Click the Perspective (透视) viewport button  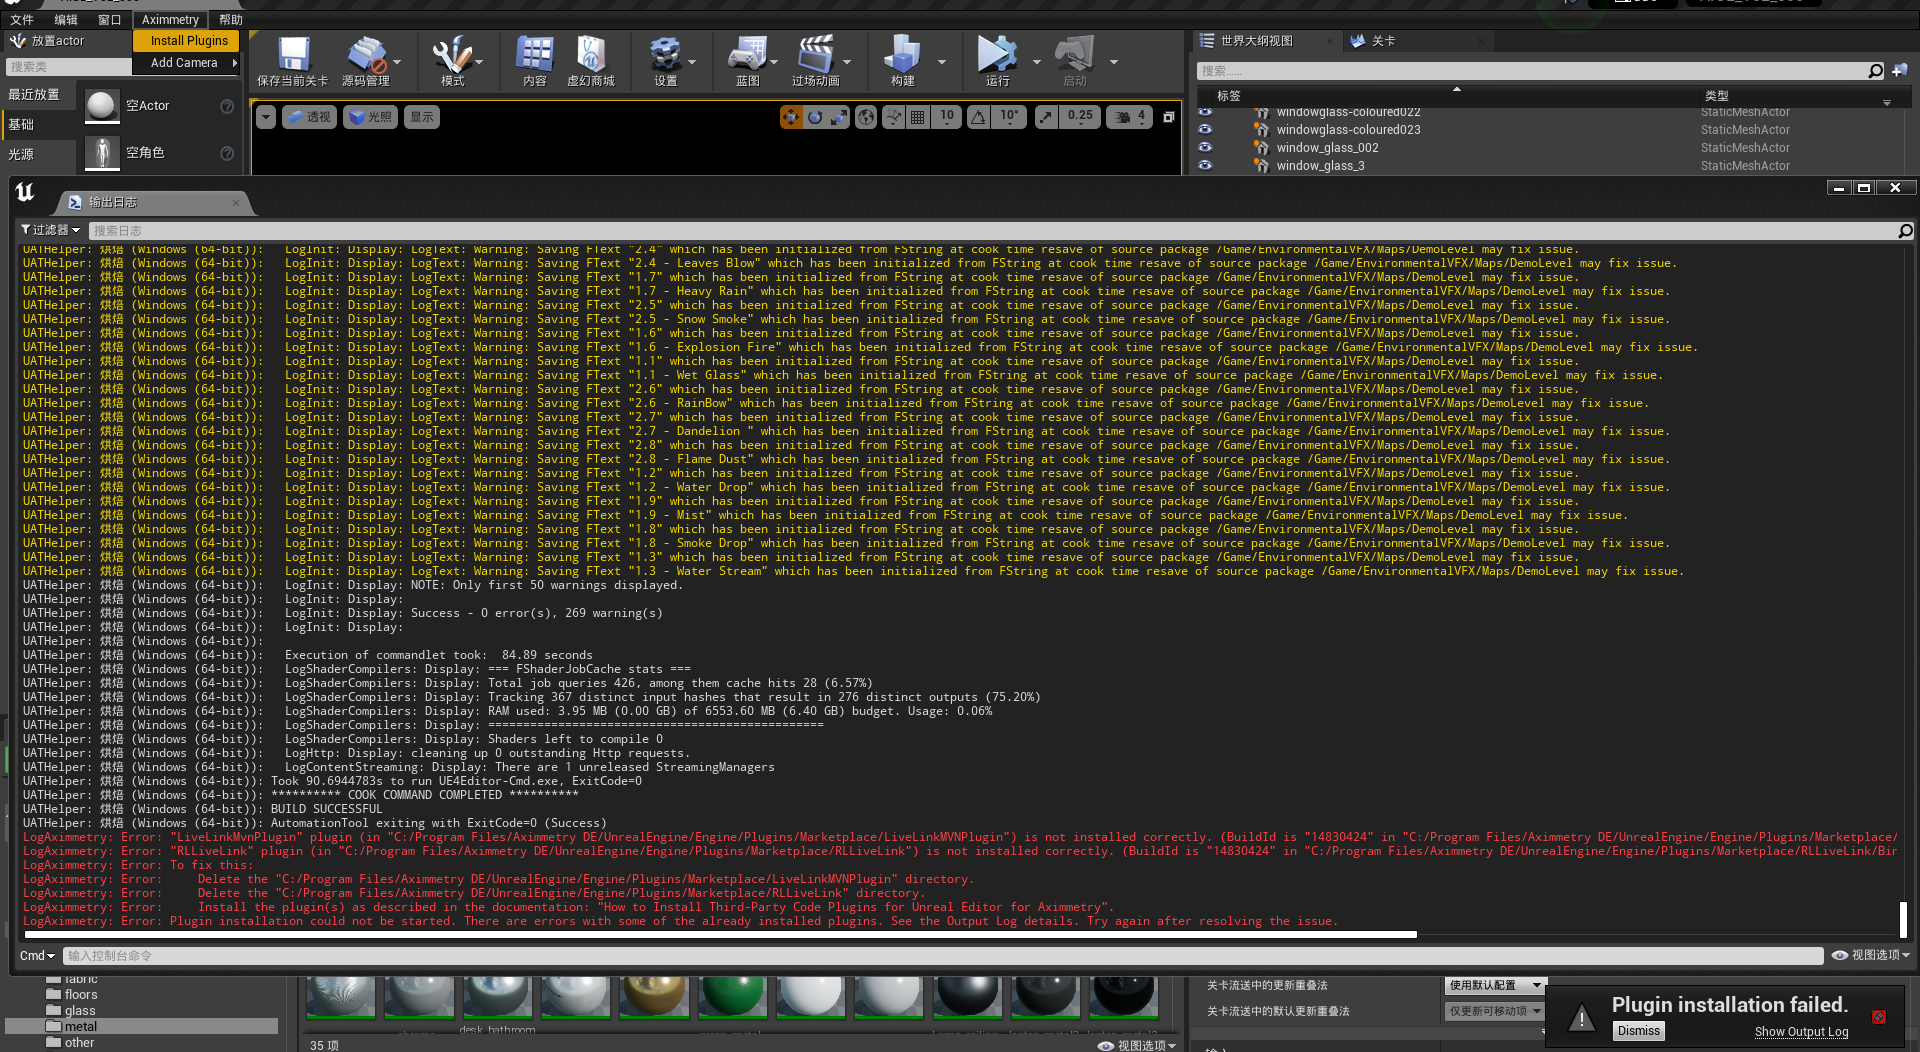tap(309, 117)
